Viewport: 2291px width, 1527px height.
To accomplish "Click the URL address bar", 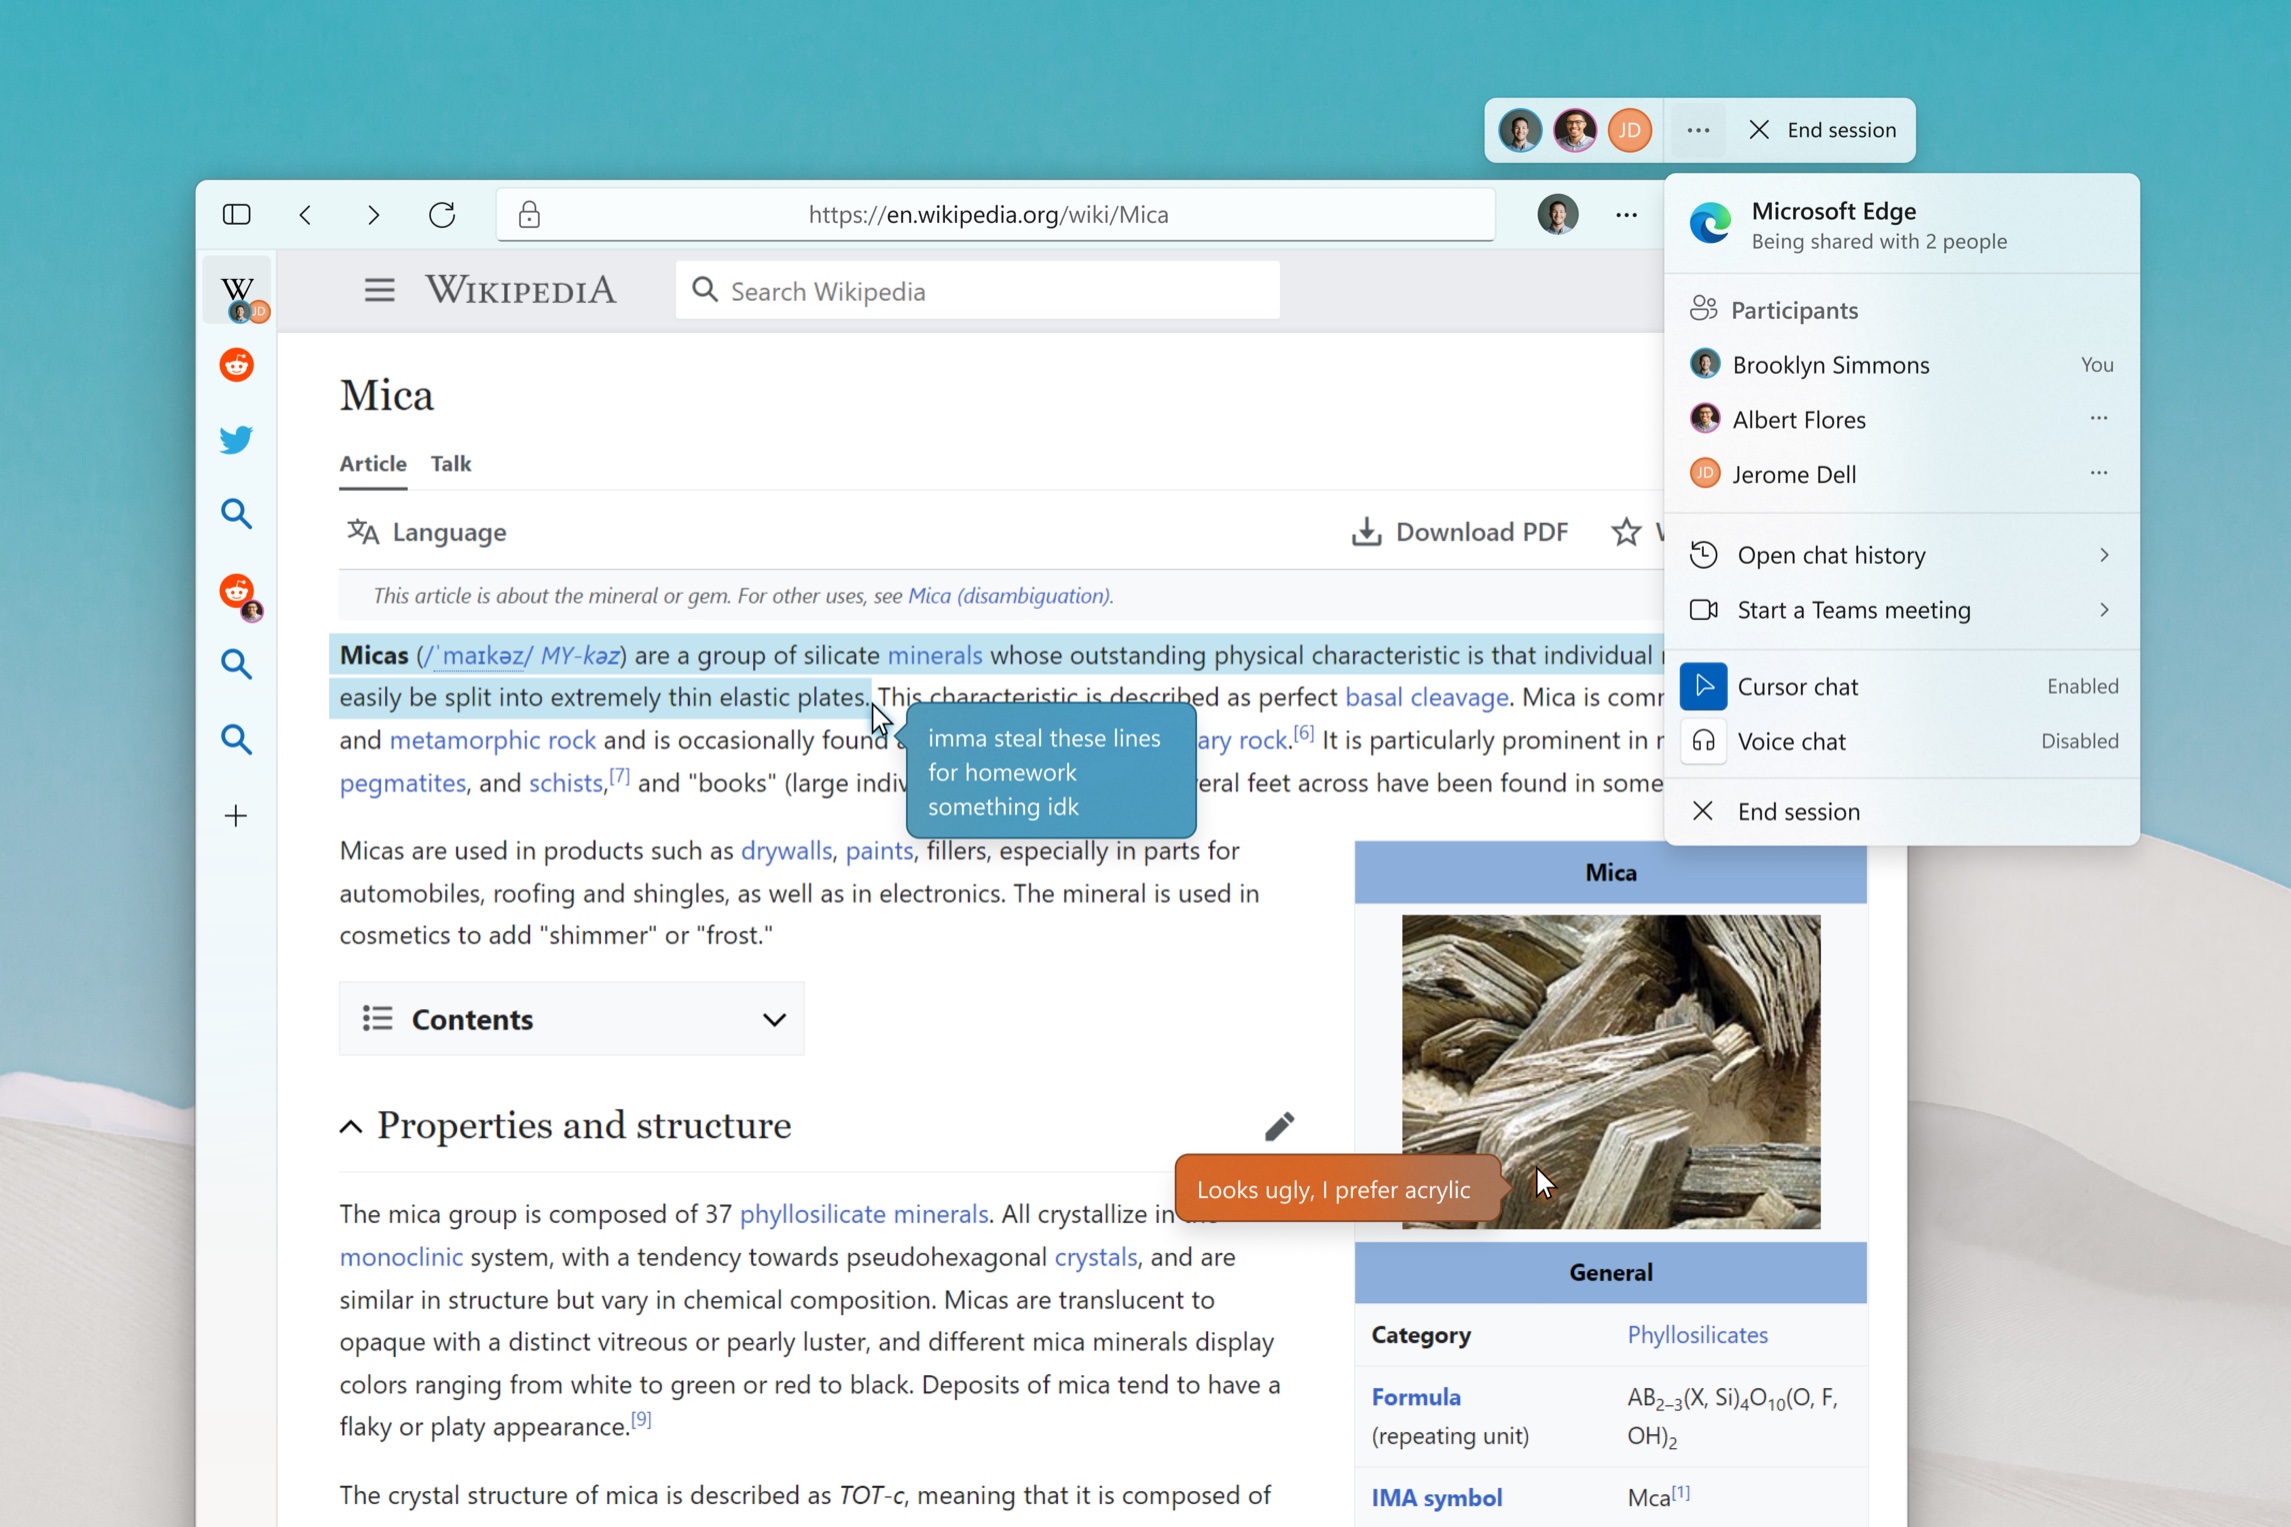I will pyautogui.click(x=995, y=214).
